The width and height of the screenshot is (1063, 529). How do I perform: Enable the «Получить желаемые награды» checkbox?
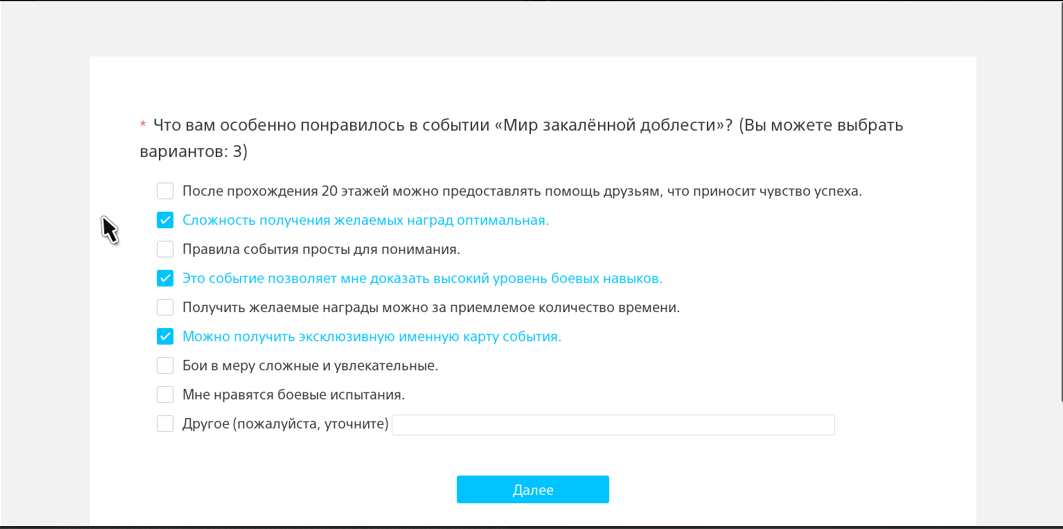165,307
